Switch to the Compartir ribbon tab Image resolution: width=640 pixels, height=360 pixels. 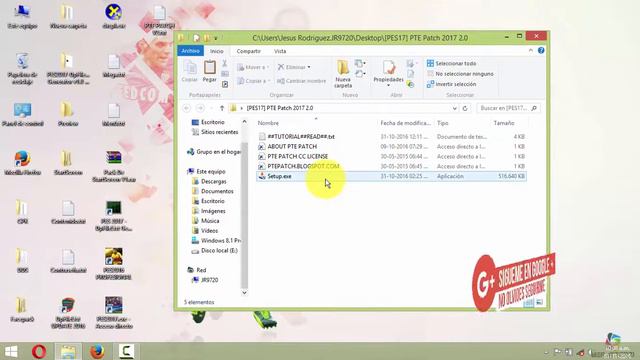pyautogui.click(x=248, y=51)
